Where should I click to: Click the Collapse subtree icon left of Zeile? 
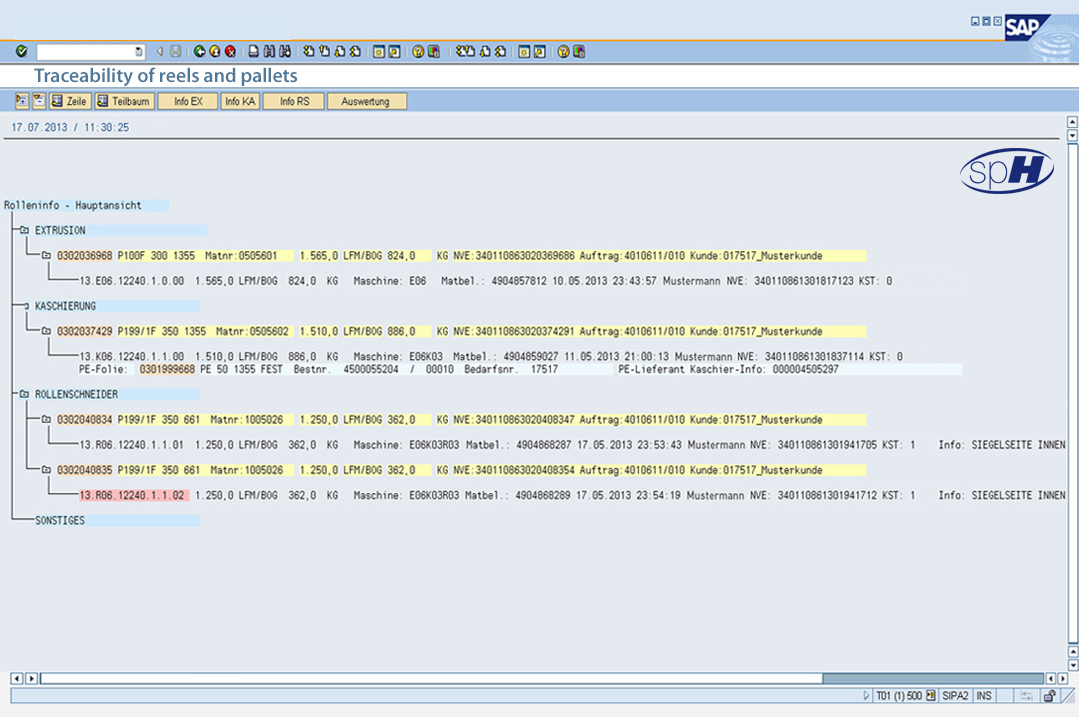[x=39, y=101]
